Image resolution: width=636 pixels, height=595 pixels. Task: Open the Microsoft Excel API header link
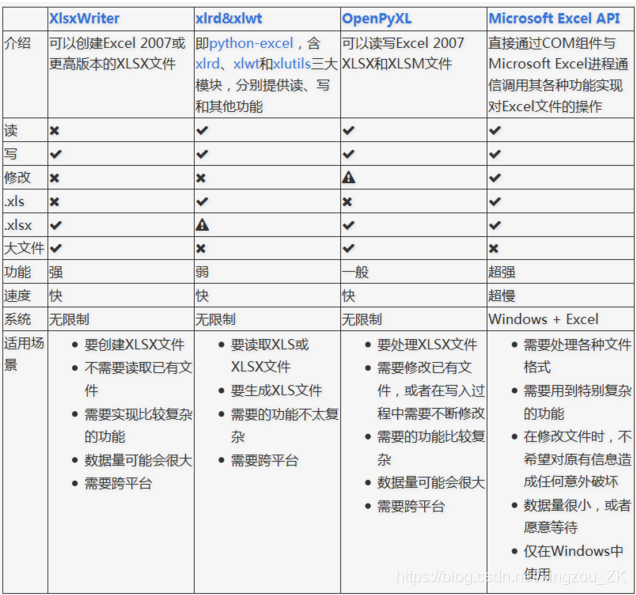(x=554, y=19)
